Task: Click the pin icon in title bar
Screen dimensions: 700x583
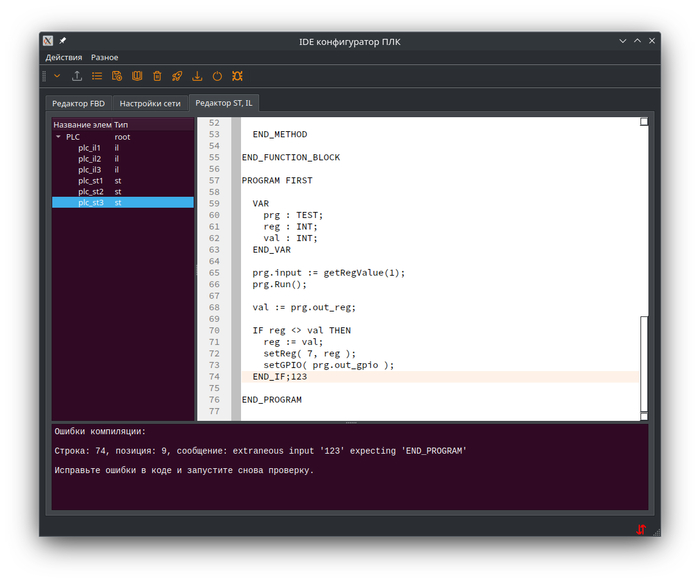Action: [63, 41]
